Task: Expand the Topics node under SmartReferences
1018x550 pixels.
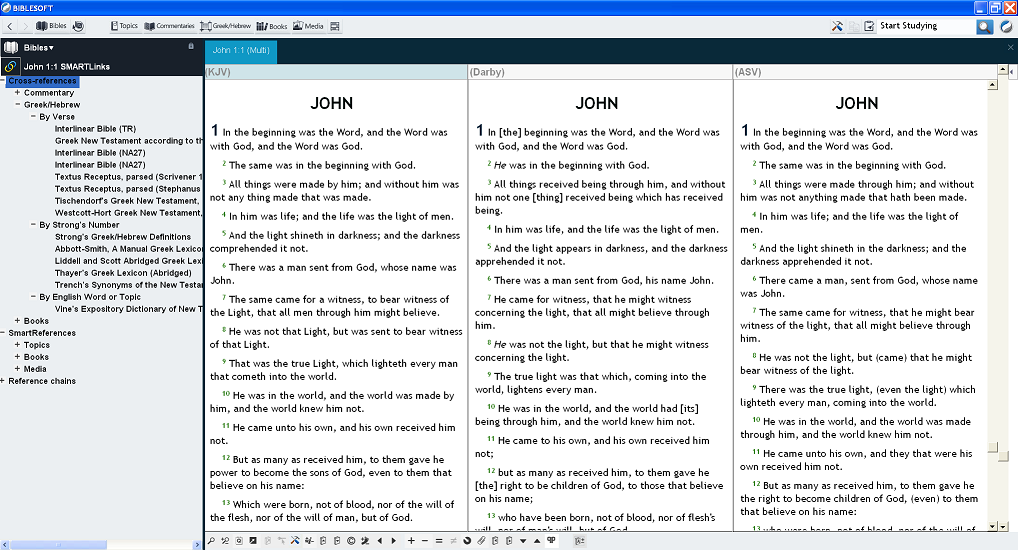Action: click(x=18, y=345)
